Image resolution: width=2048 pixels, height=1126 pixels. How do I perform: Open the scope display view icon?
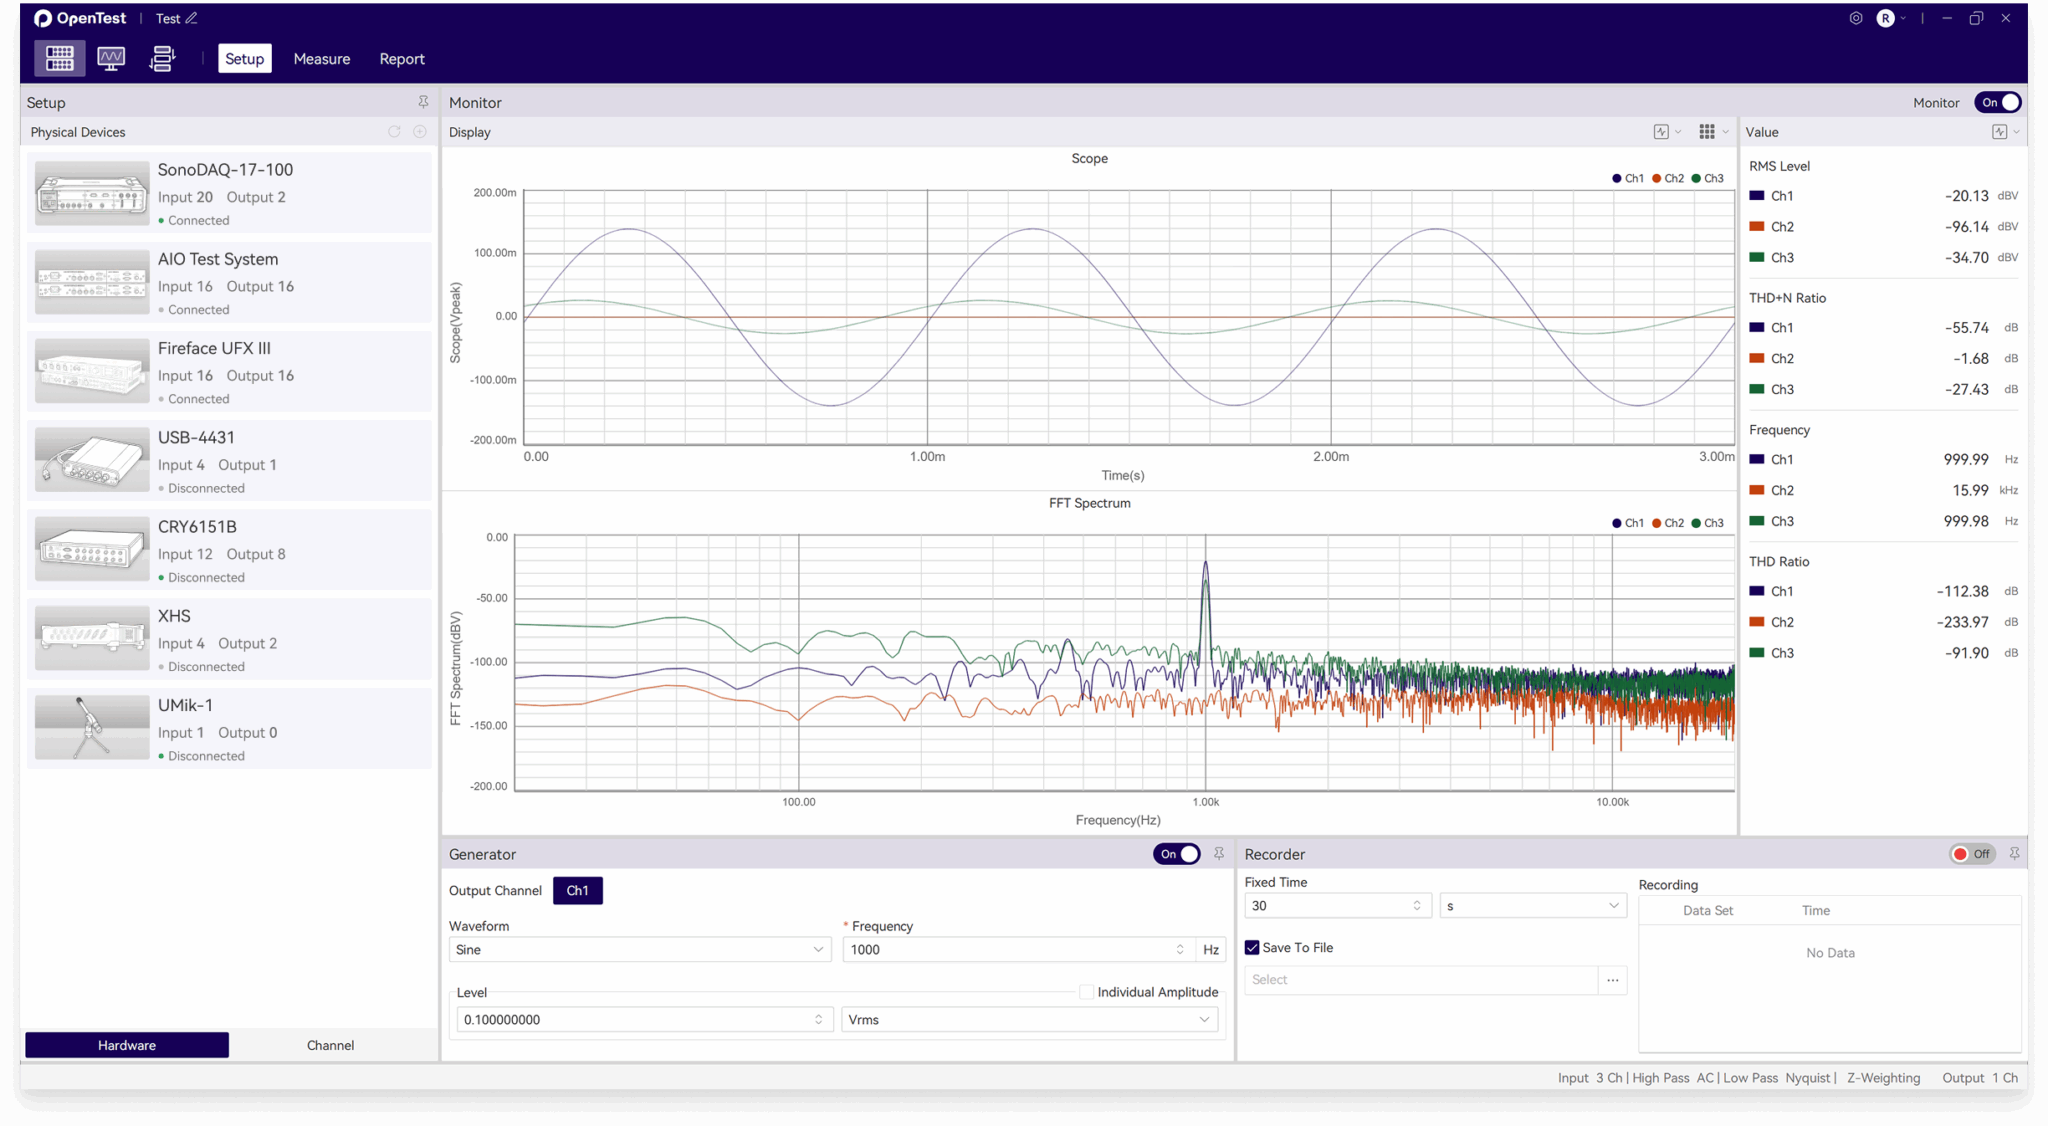110,58
